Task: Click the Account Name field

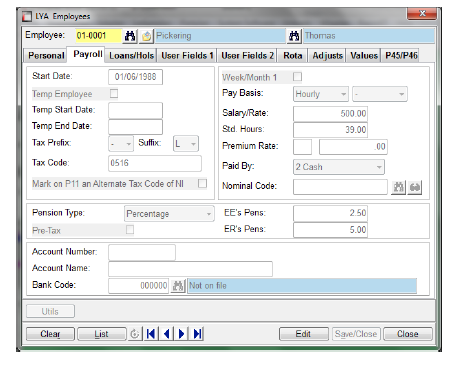Action: 190,269
